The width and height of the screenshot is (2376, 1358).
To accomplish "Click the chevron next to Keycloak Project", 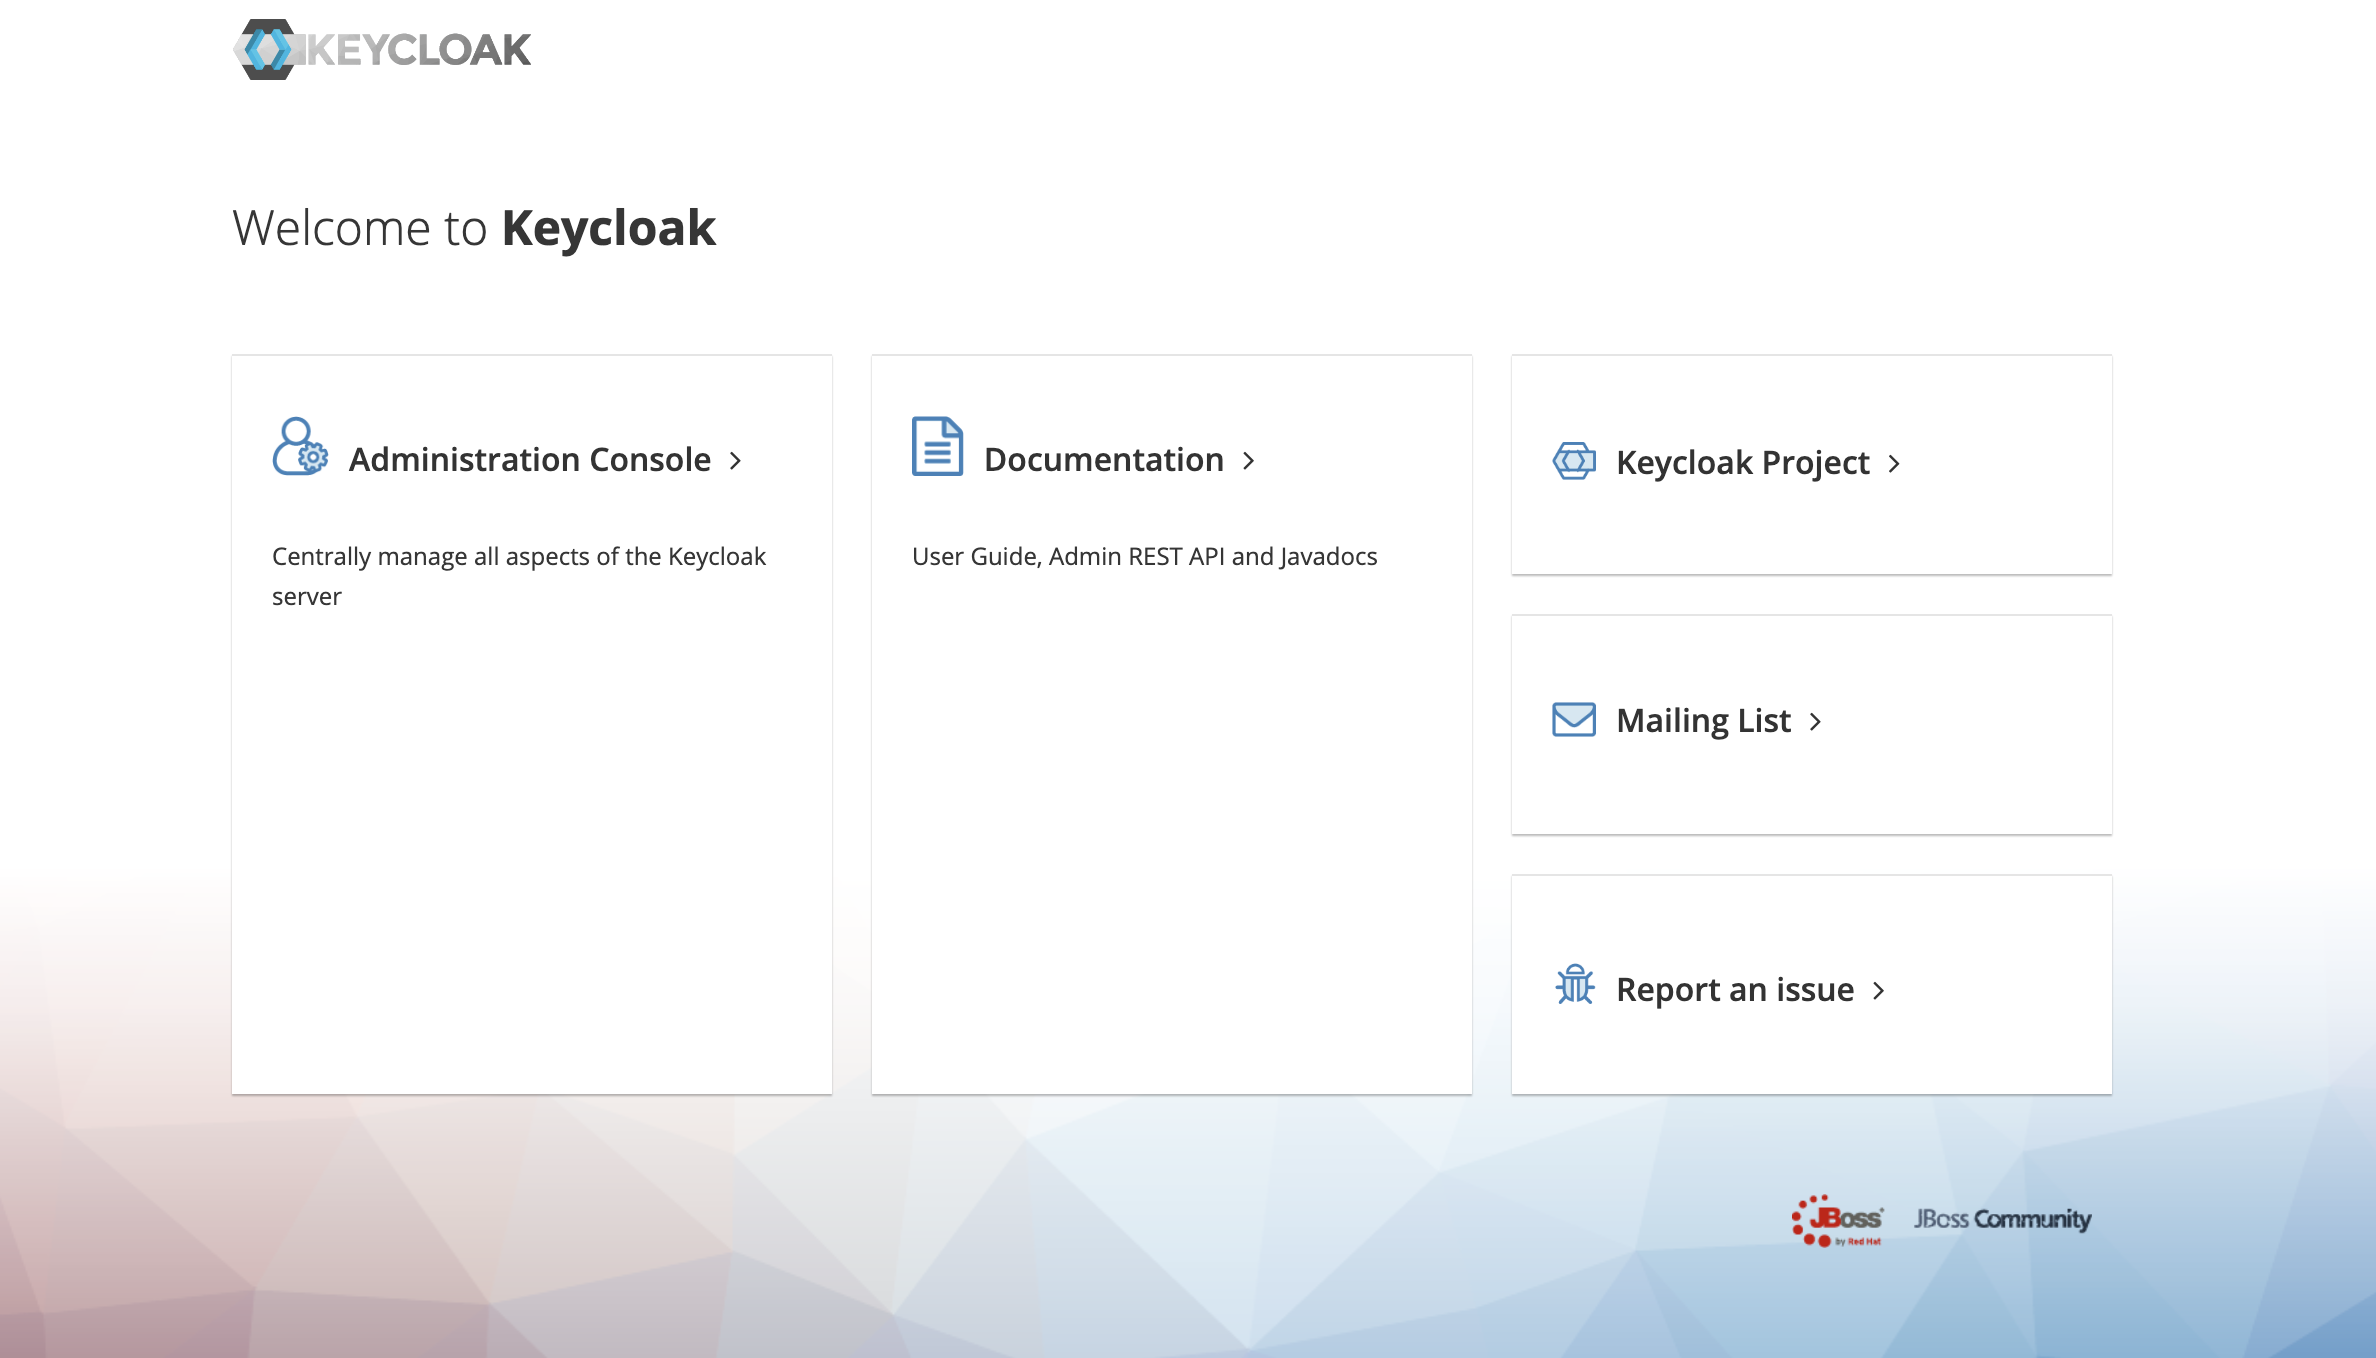I will tap(1894, 464).
